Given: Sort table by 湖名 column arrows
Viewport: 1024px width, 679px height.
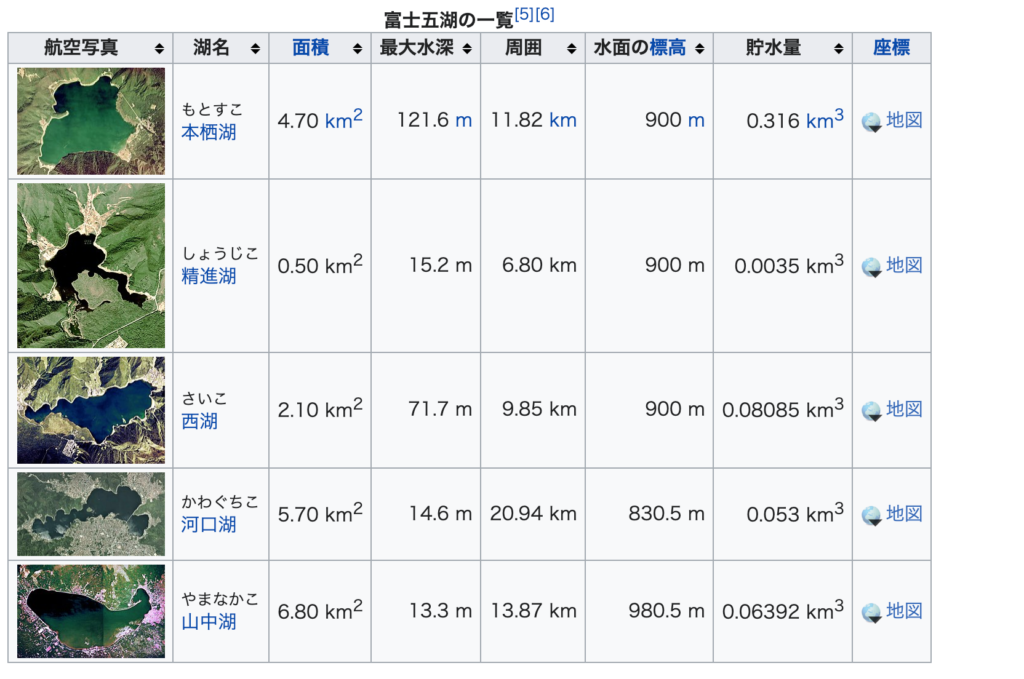Looking at the screenshot, I should (x=255, y=48).
